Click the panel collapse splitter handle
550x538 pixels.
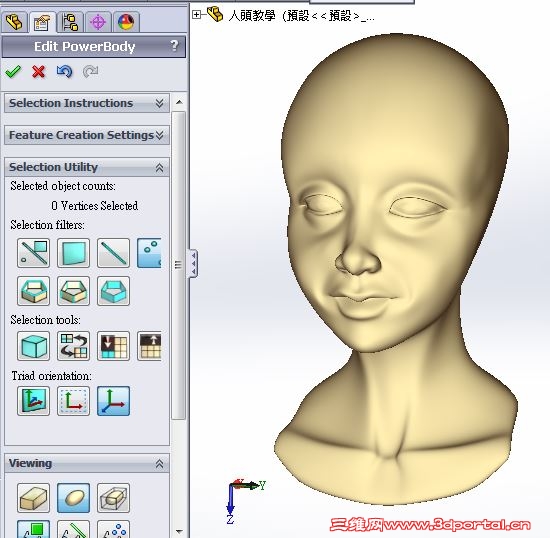(194, 264)
